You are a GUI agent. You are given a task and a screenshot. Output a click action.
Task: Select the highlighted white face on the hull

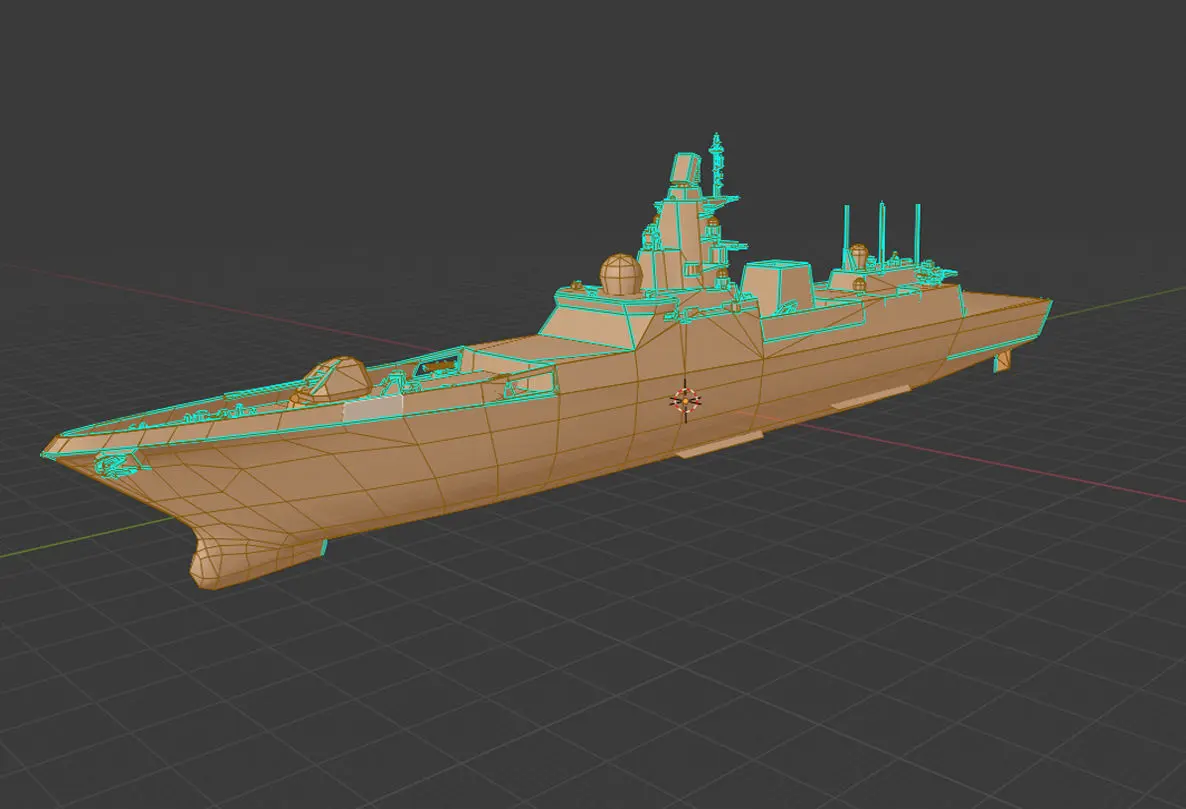pos(373,409)
